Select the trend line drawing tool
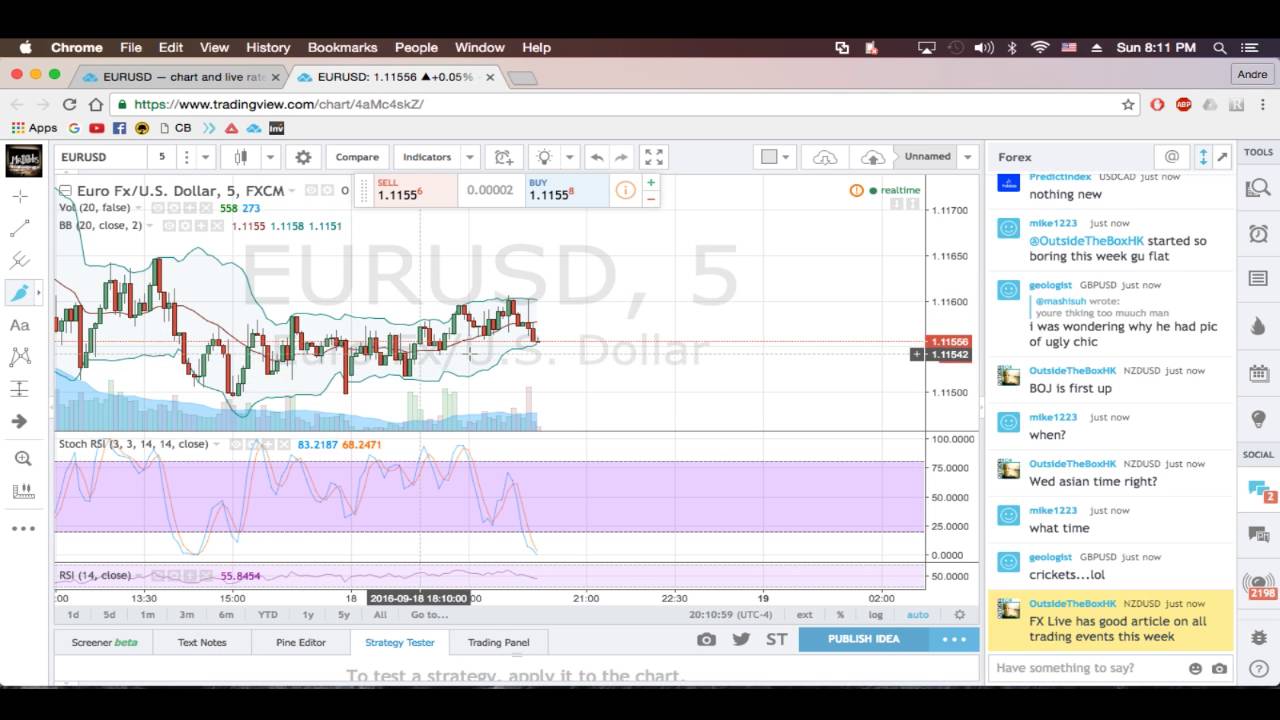 pyautogui.click(x=20, y=229)
